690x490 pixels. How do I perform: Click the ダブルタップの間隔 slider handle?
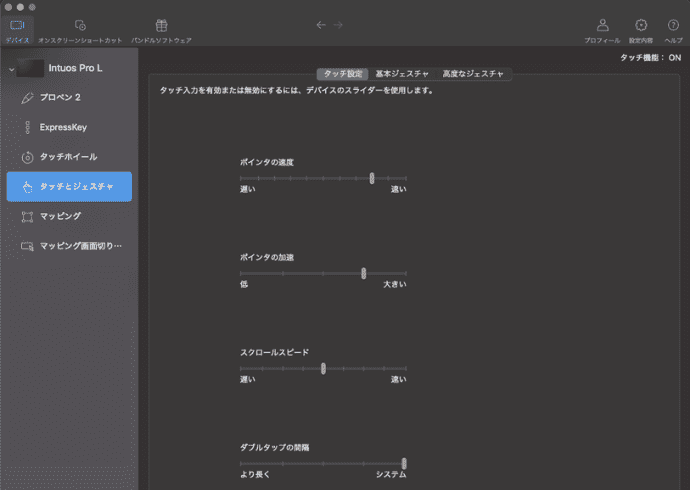click(404, 463)
